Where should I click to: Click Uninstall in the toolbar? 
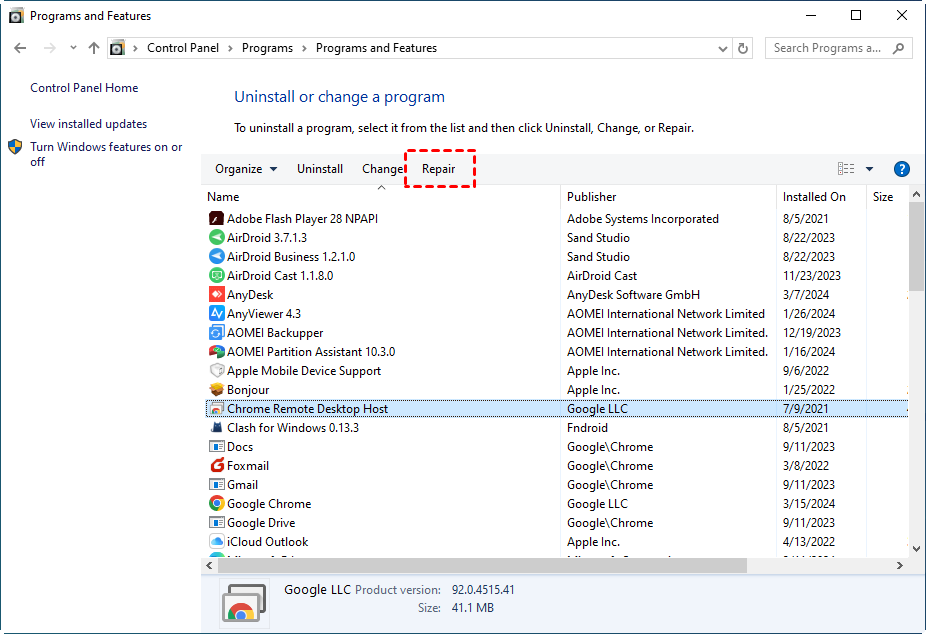320,169
